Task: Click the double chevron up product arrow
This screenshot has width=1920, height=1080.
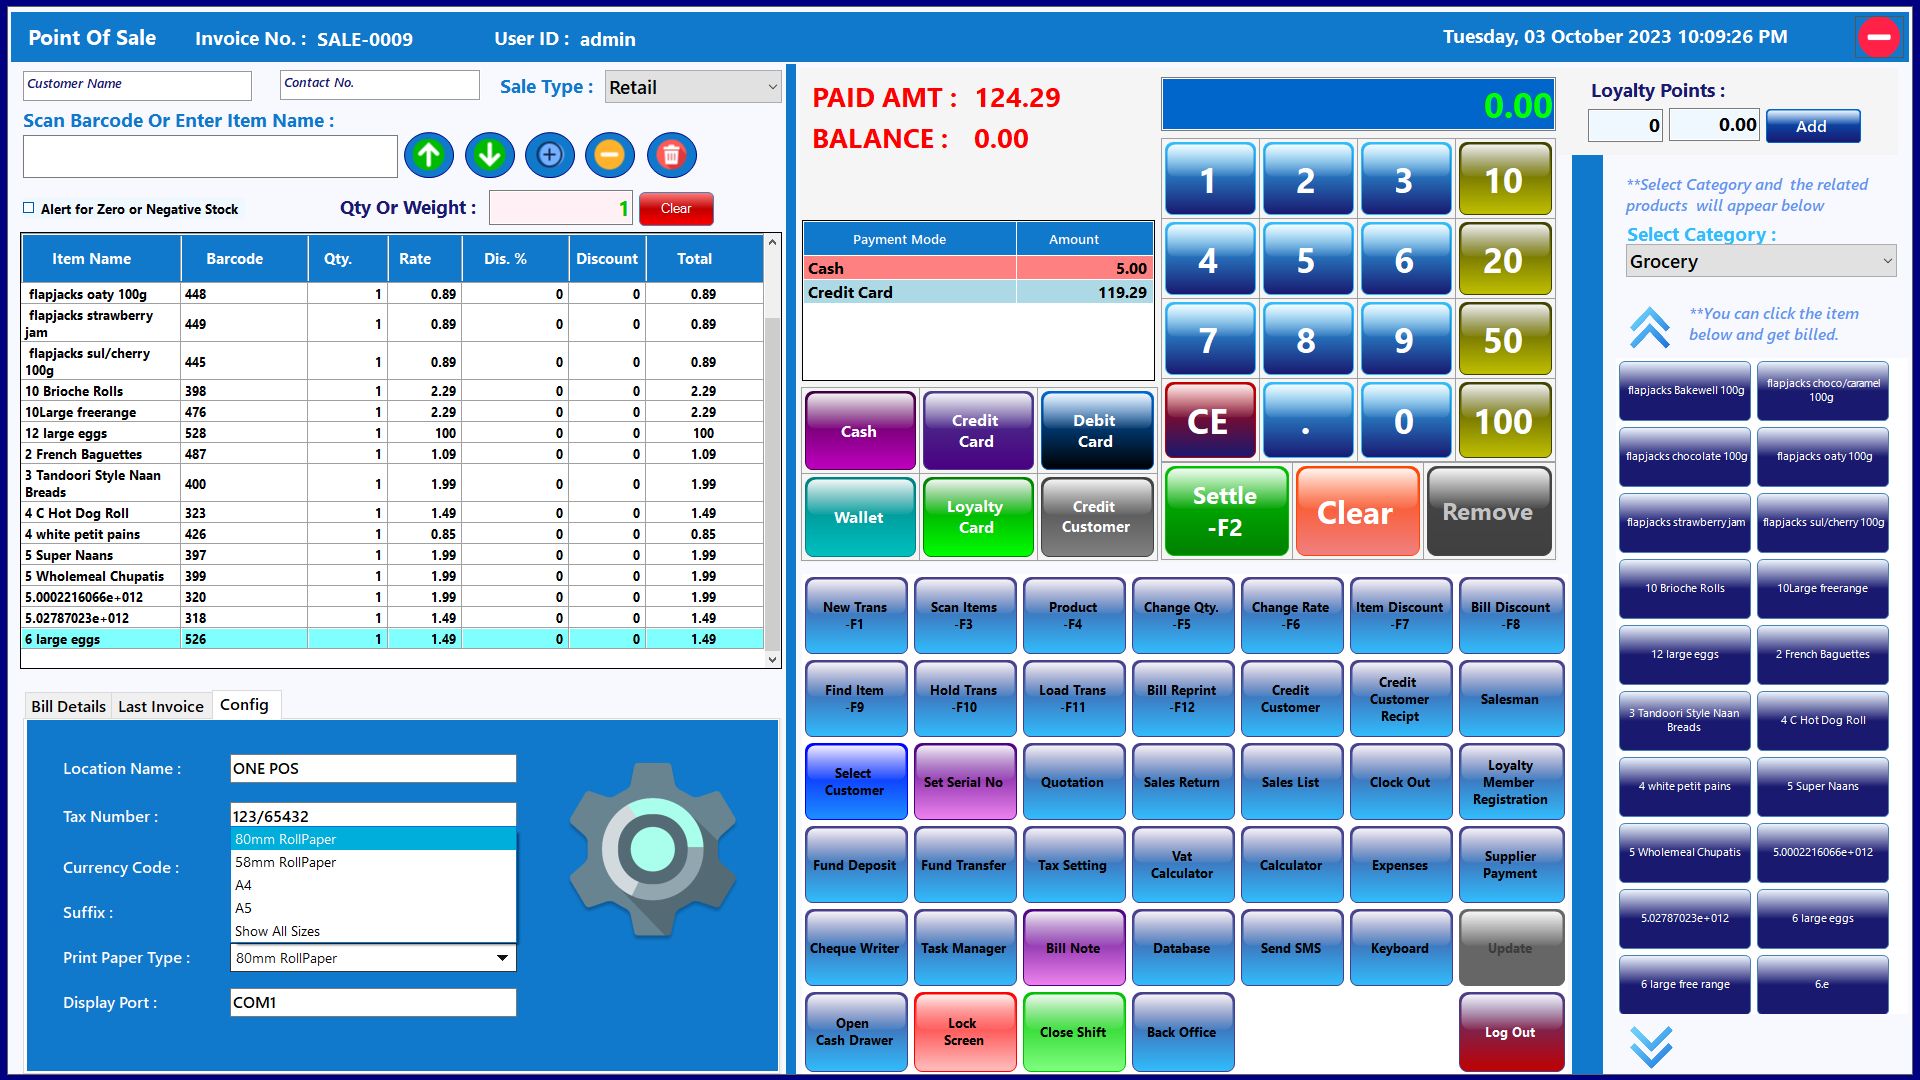Action: pyautogui.click(x=1650, y=327)
